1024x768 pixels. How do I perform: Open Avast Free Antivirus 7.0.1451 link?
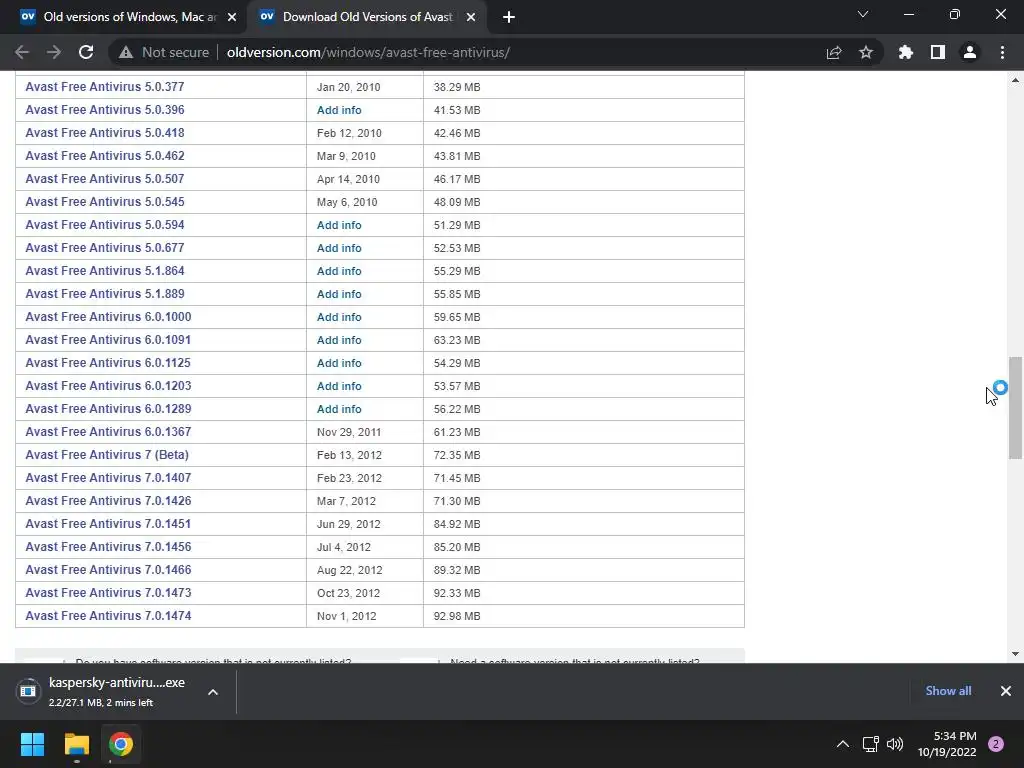point(108,524)
